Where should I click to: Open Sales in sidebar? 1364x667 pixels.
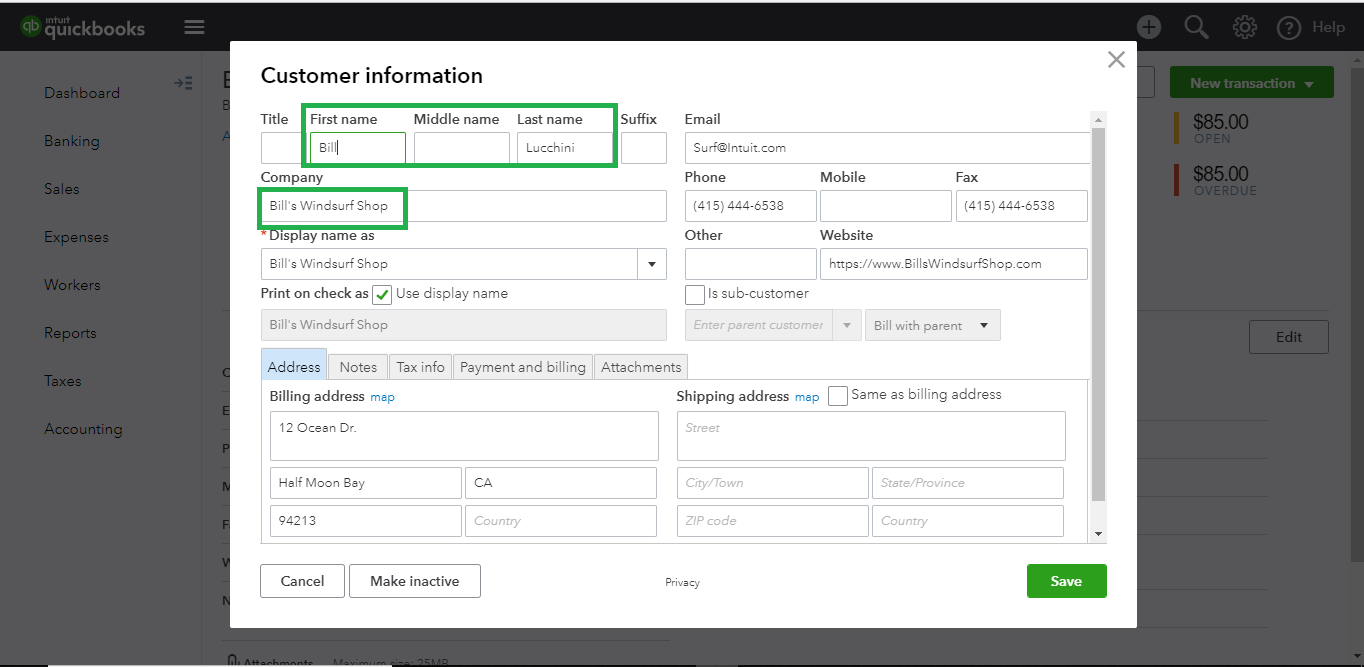[62, 189]
